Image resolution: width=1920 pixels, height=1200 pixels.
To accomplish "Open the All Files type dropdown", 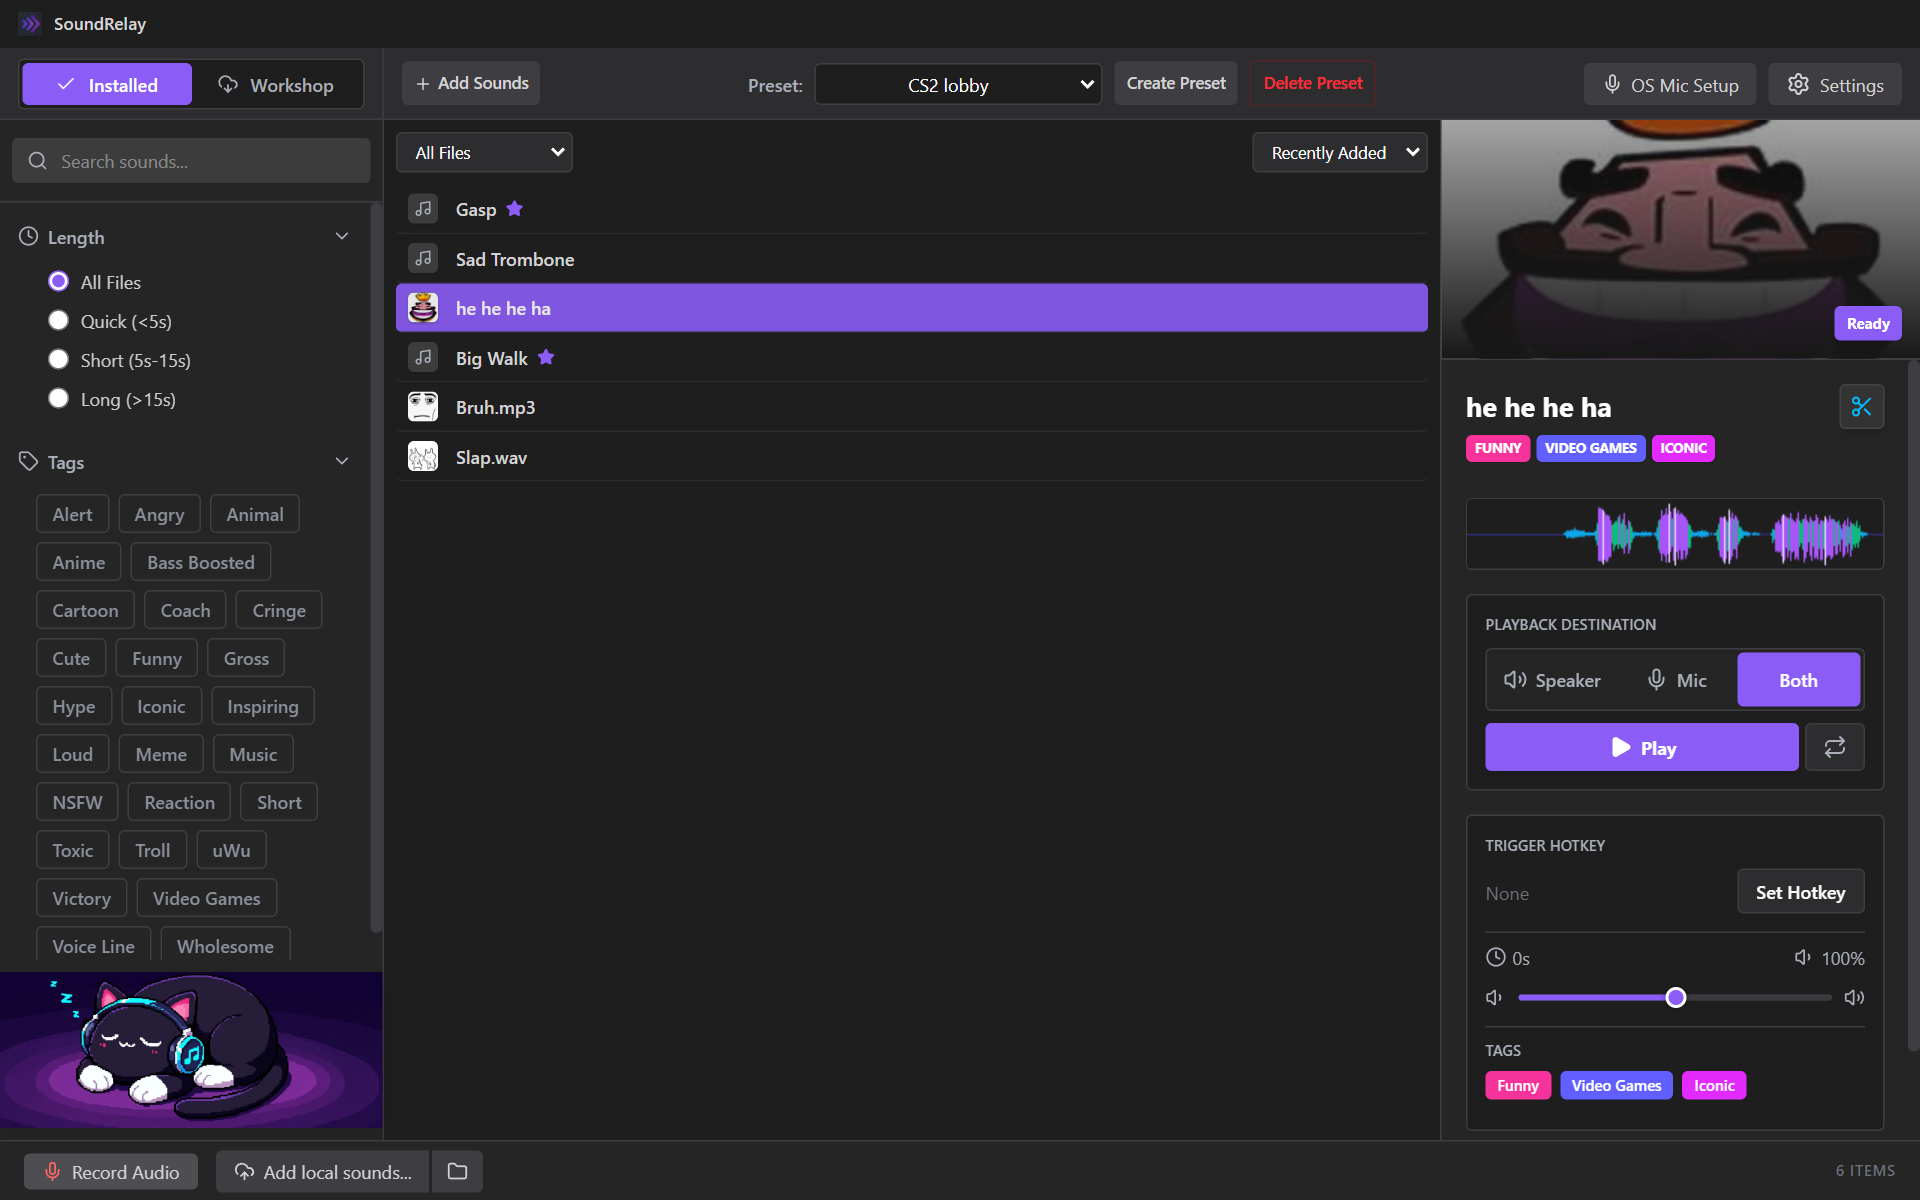I will (484, 152).
